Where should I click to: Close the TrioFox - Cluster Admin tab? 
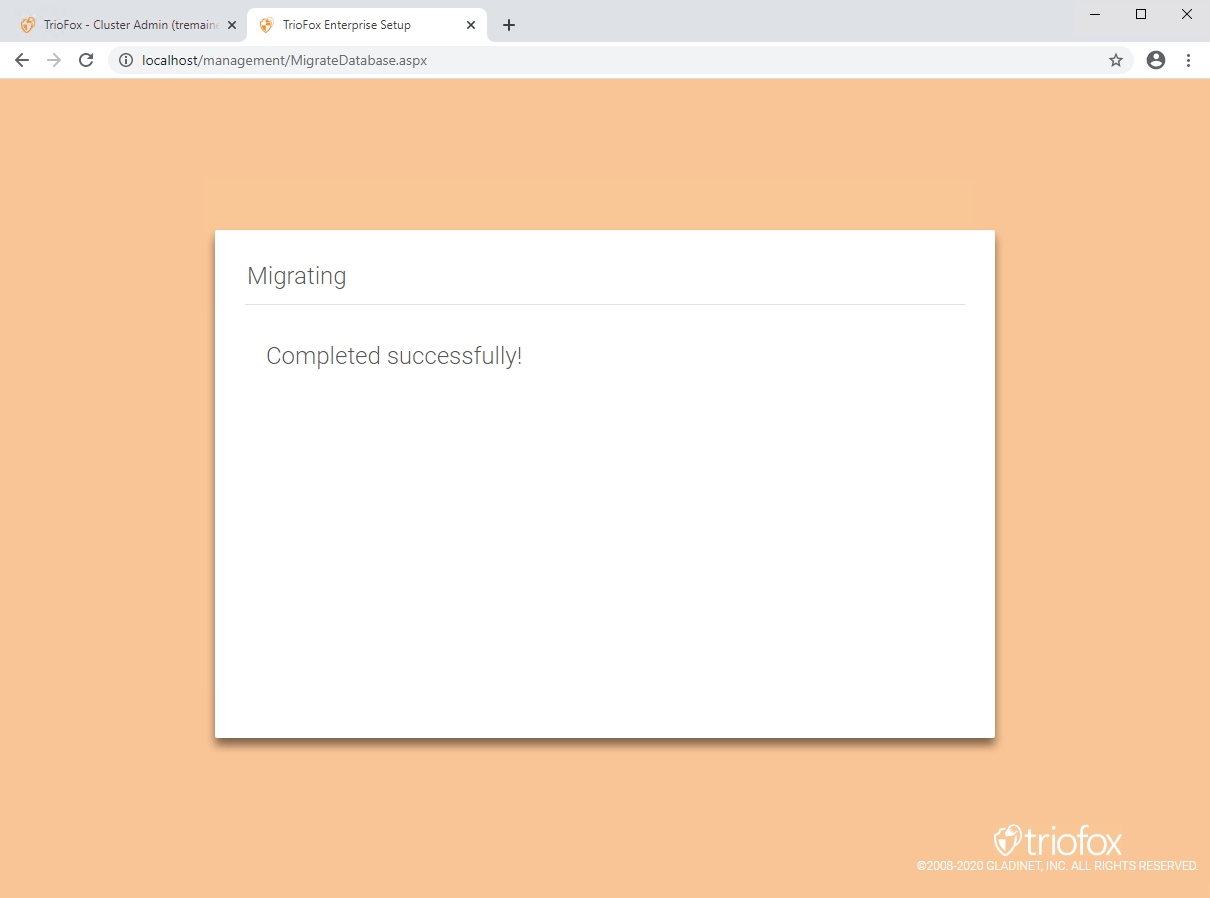tap(232, 25)
